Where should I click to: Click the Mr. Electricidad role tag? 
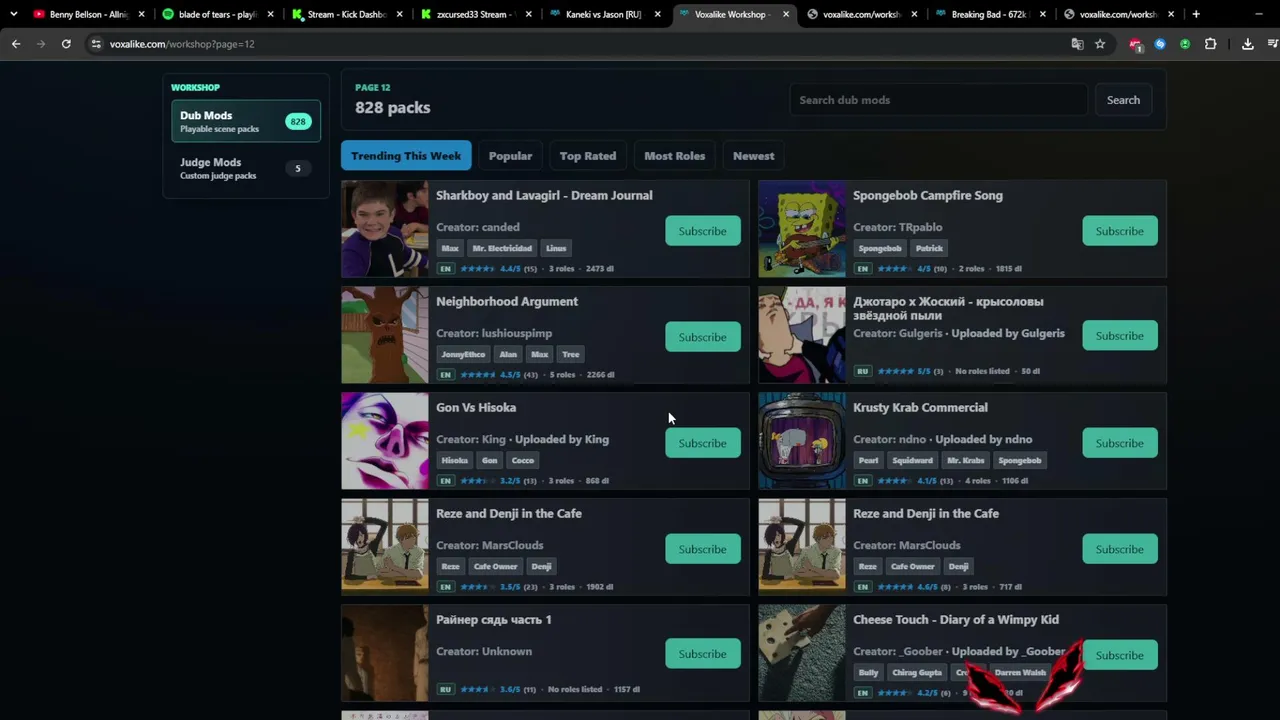click(x=502, y=248)
